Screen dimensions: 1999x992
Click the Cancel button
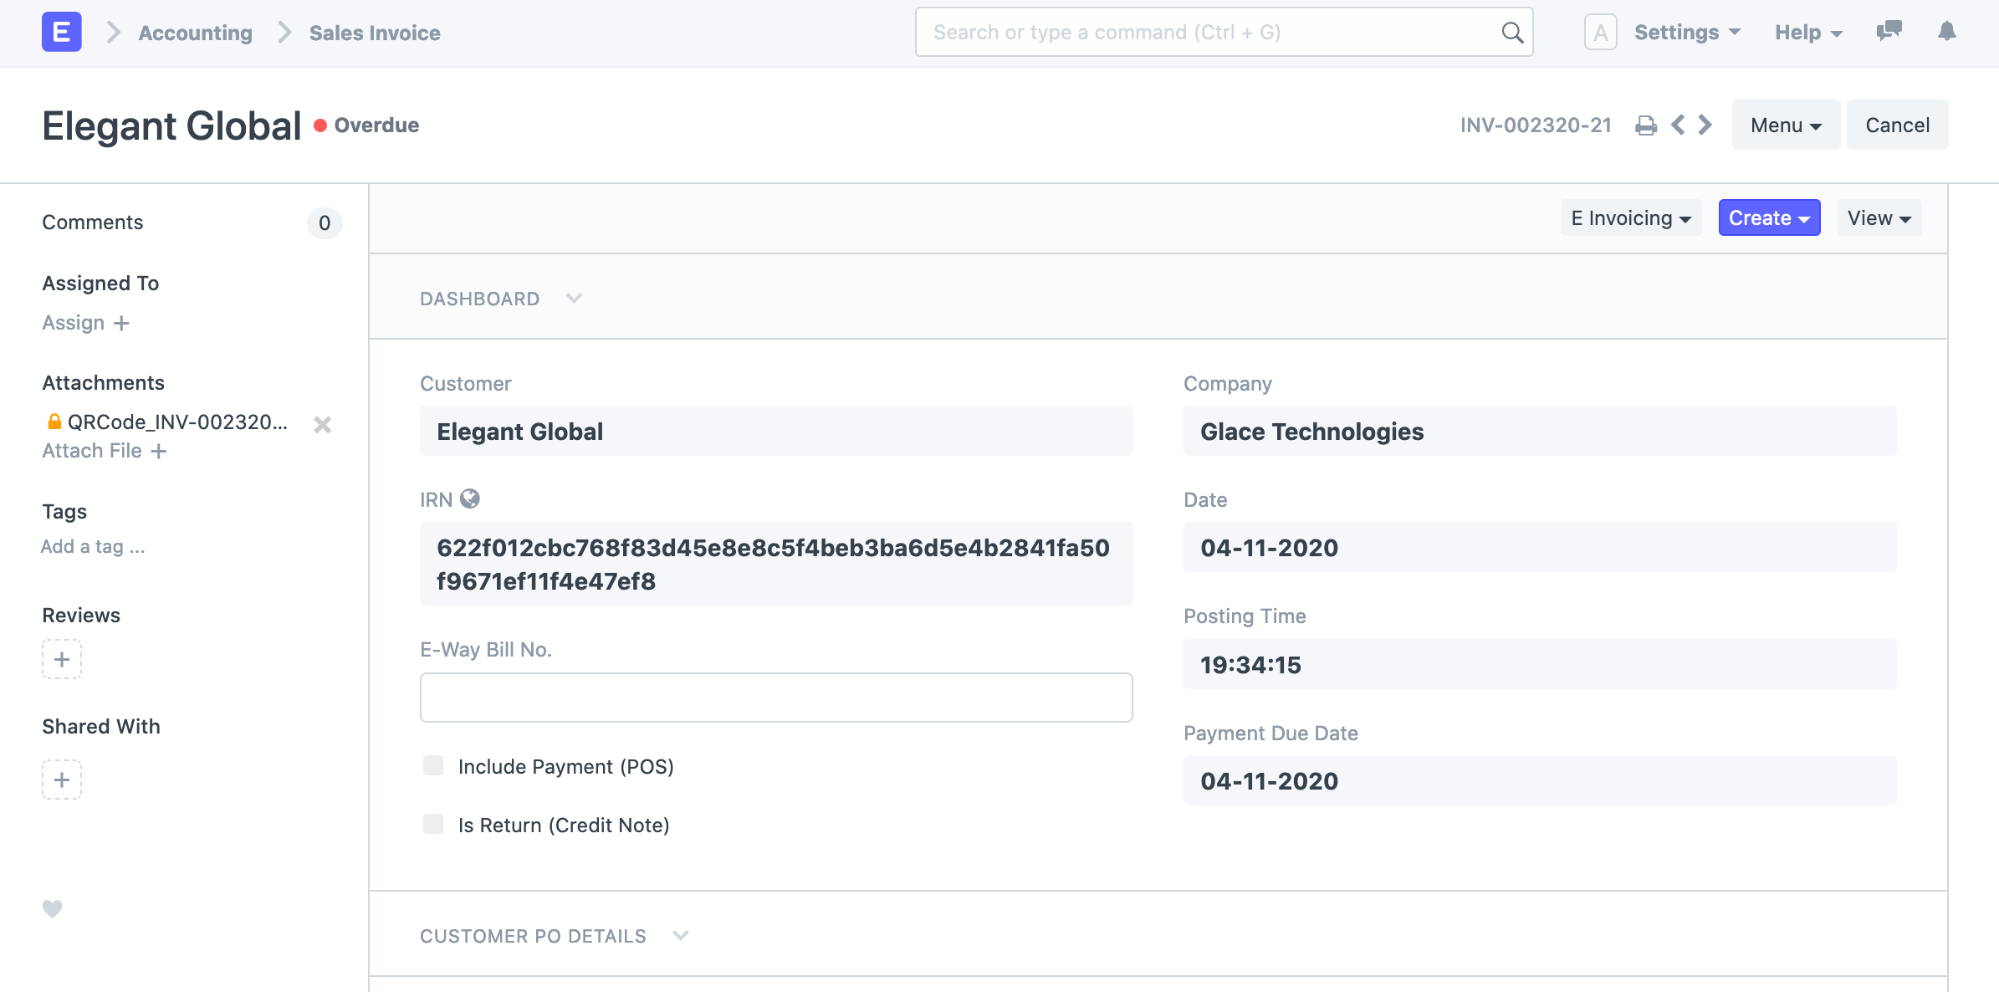[1897, 125]
